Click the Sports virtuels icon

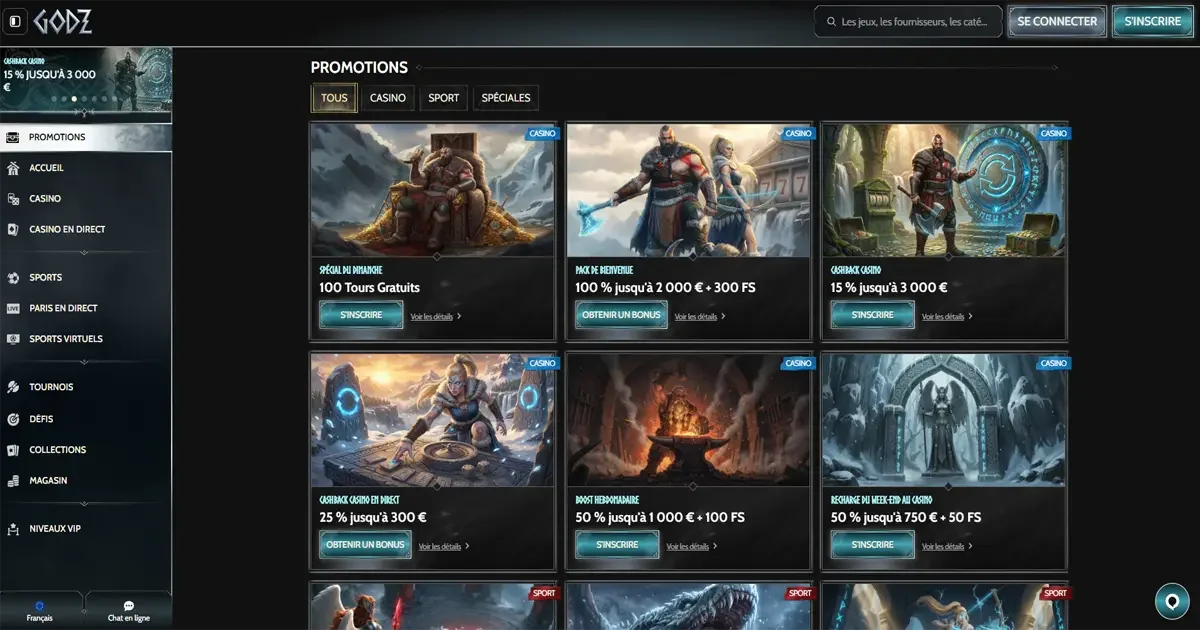(13, 339)
